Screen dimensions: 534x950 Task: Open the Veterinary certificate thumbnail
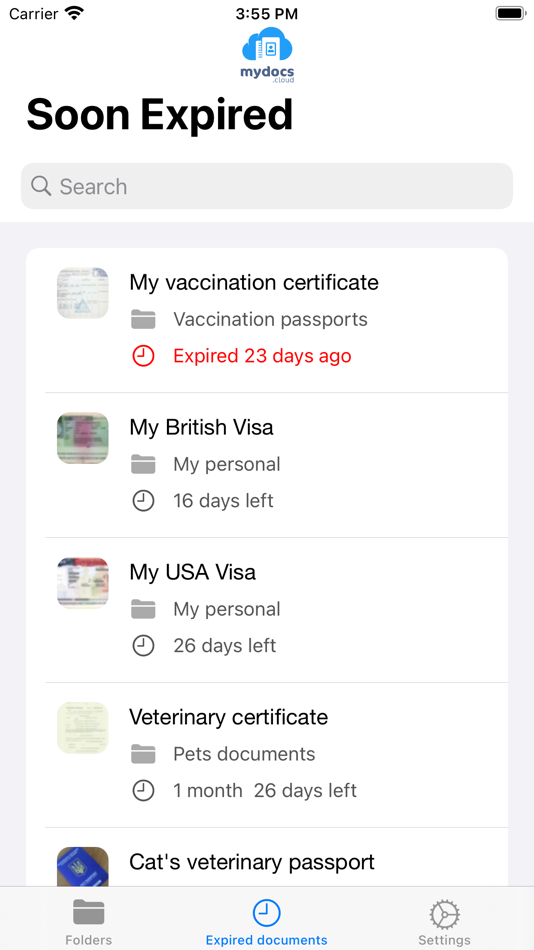click(x=82, y=728)
